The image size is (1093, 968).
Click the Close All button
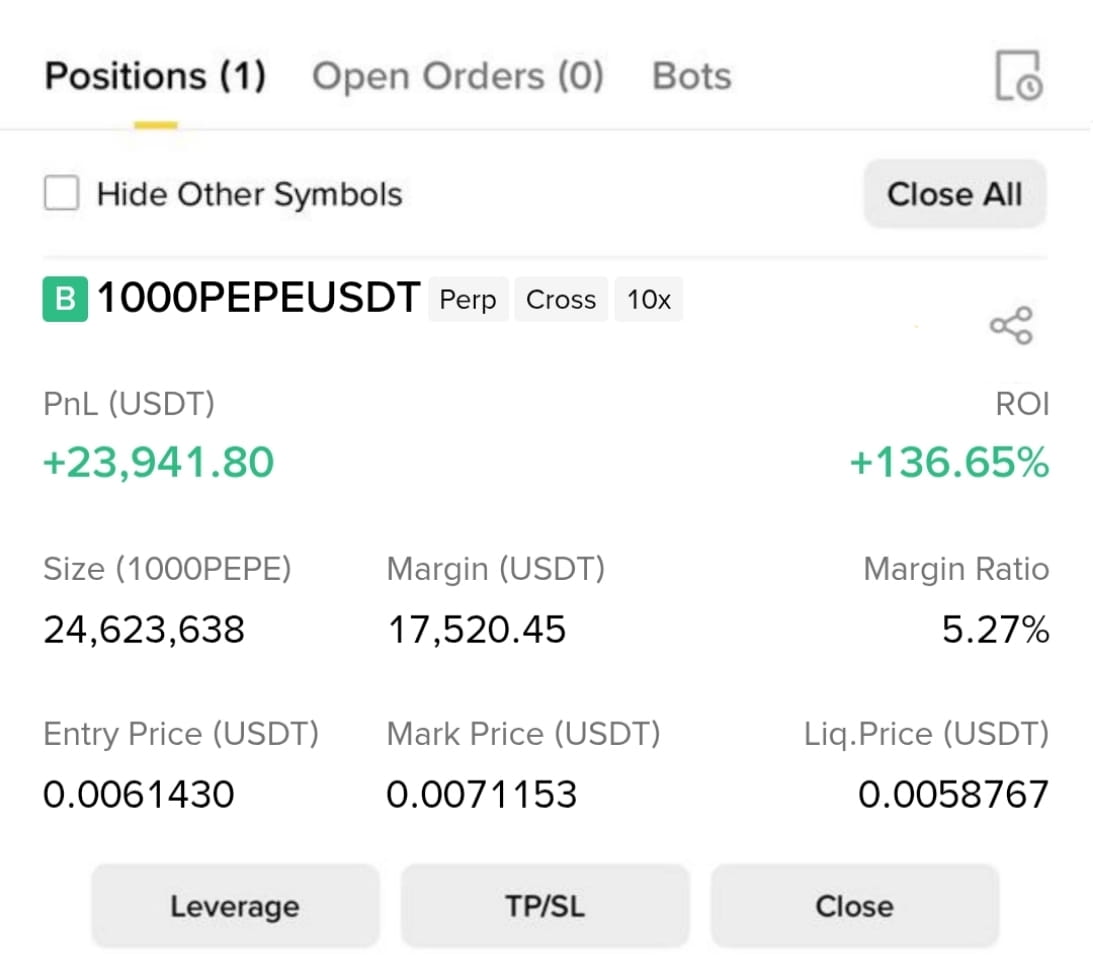pyautogui.click(x=954, y=194)
